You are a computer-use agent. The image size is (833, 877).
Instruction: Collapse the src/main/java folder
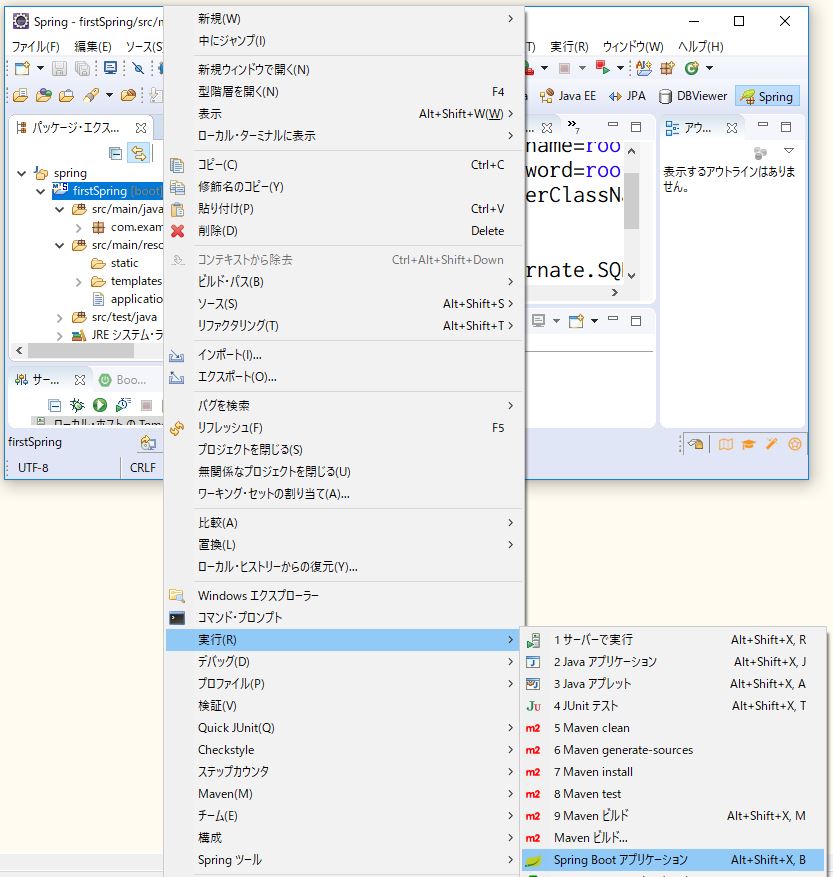59,209
